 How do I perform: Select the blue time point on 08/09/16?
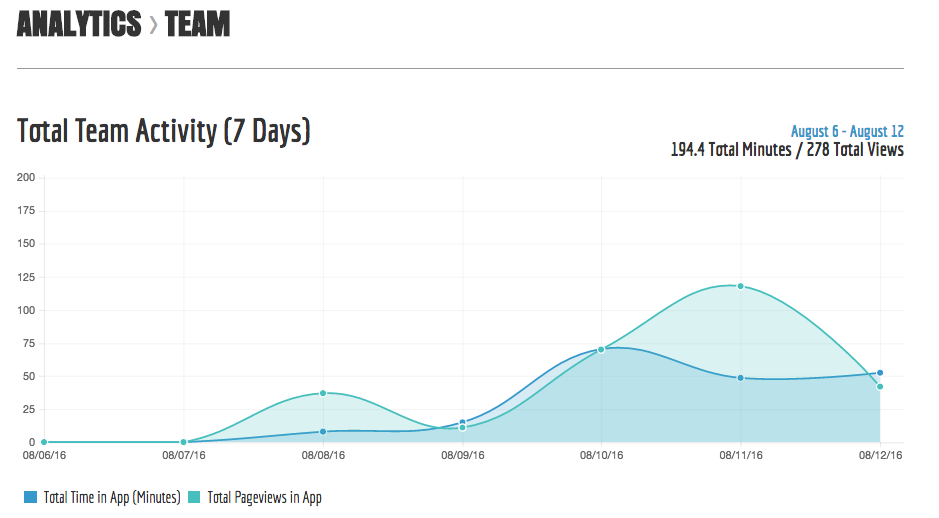tap(462, 422)
